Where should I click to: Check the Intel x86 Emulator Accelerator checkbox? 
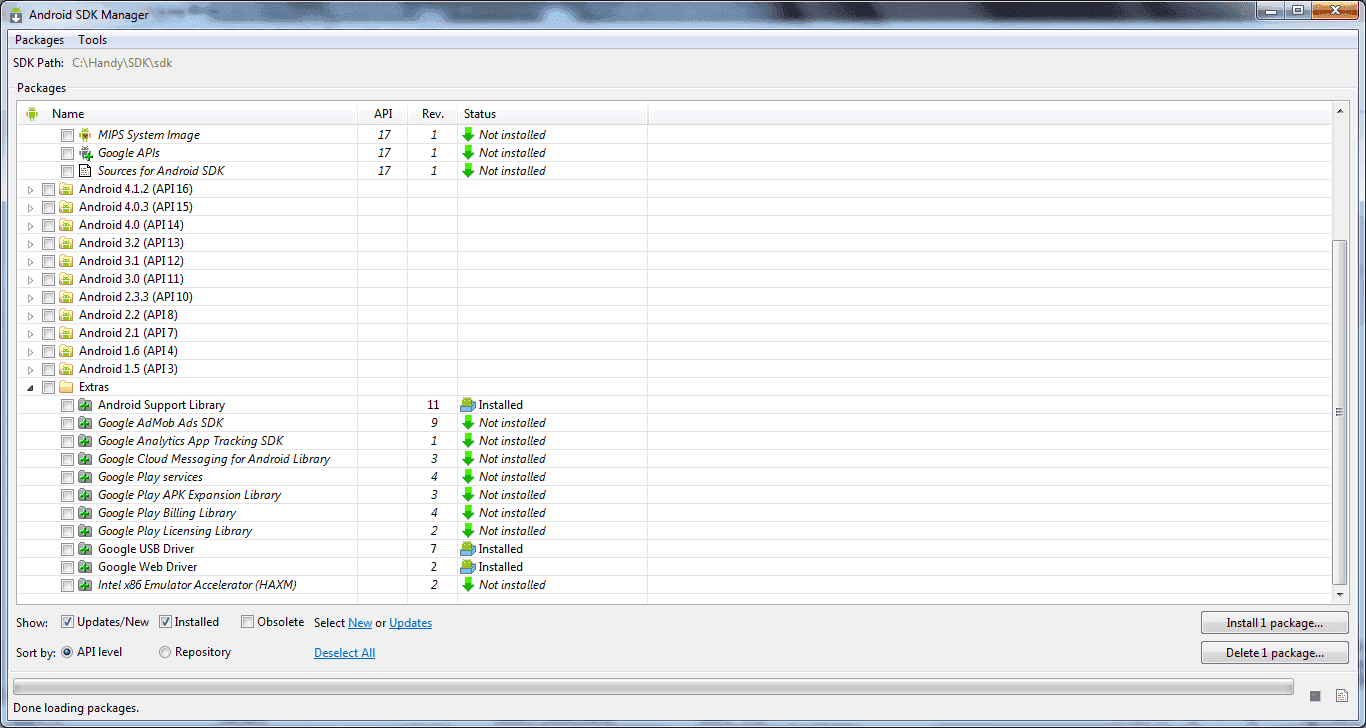[x=67, y=585]
